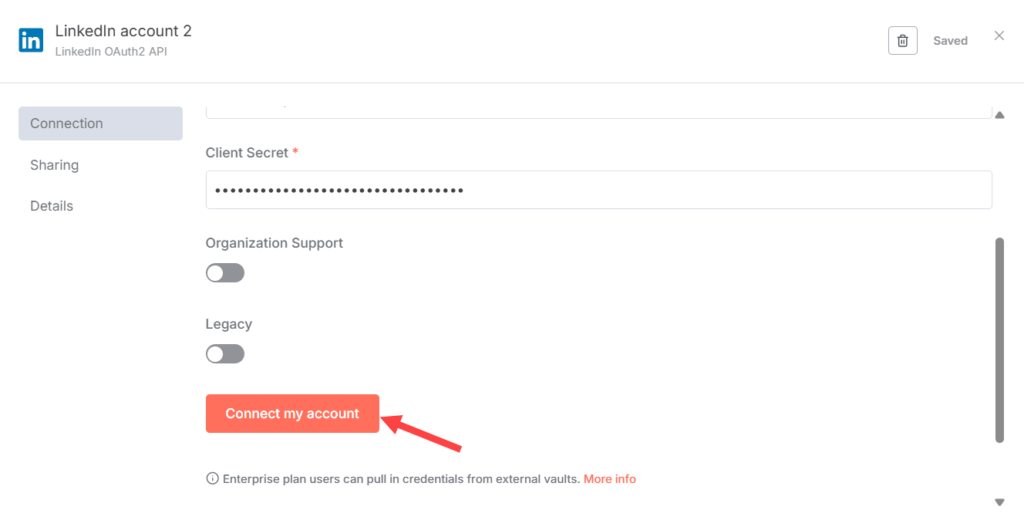The width and height of the screenshot is (1024, 527).
Task: Switch to the Sharing tab
Action: point(55,165)
